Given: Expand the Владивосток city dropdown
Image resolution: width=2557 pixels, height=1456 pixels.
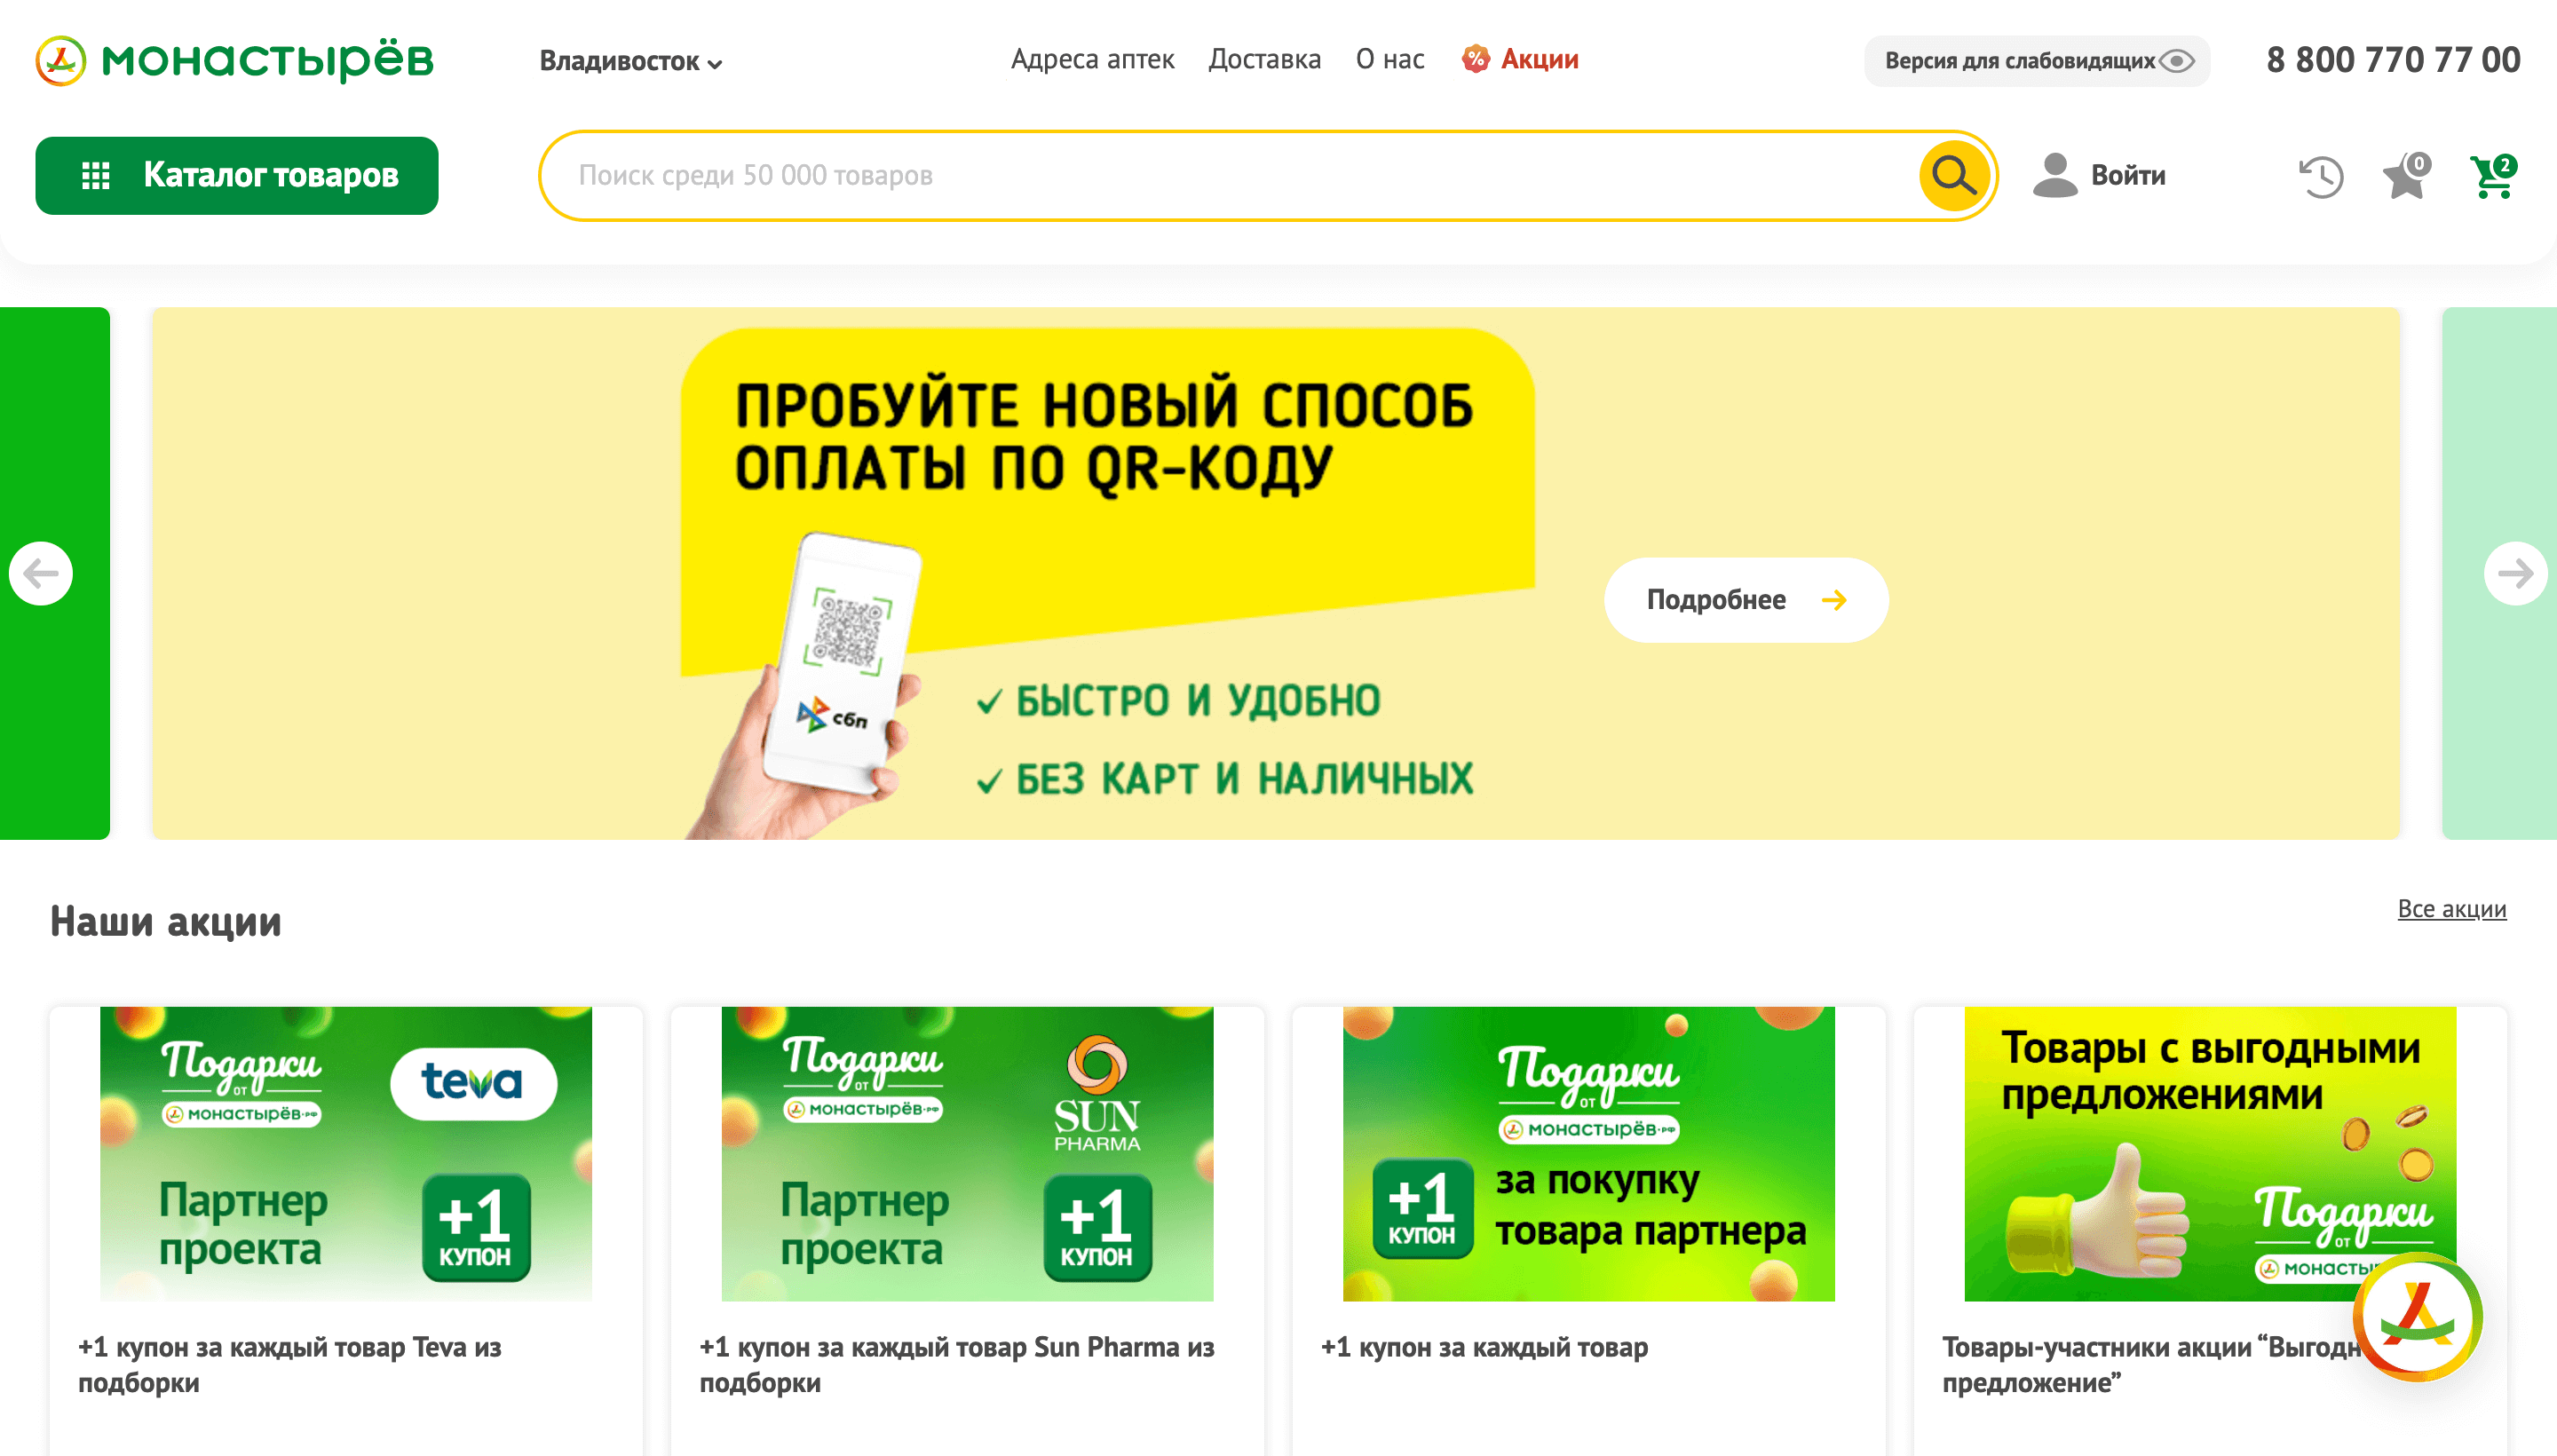Looking at the screenshot, I should point(630,61).
